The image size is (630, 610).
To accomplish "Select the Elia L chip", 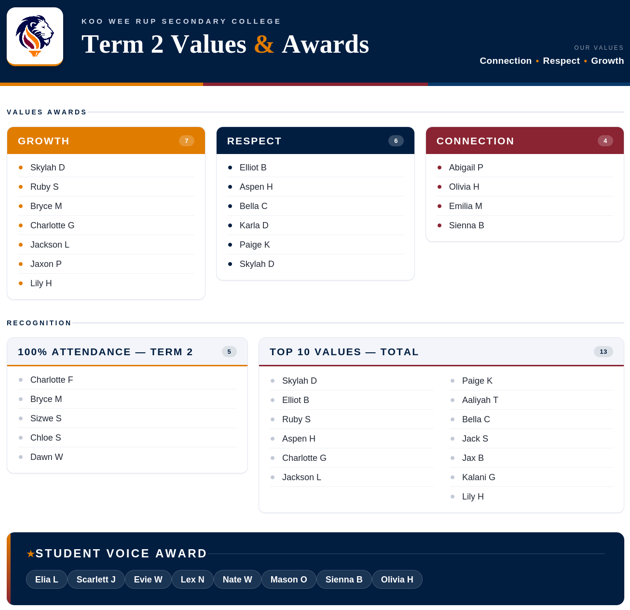I will pyautogui.click(x=47, y=579).
